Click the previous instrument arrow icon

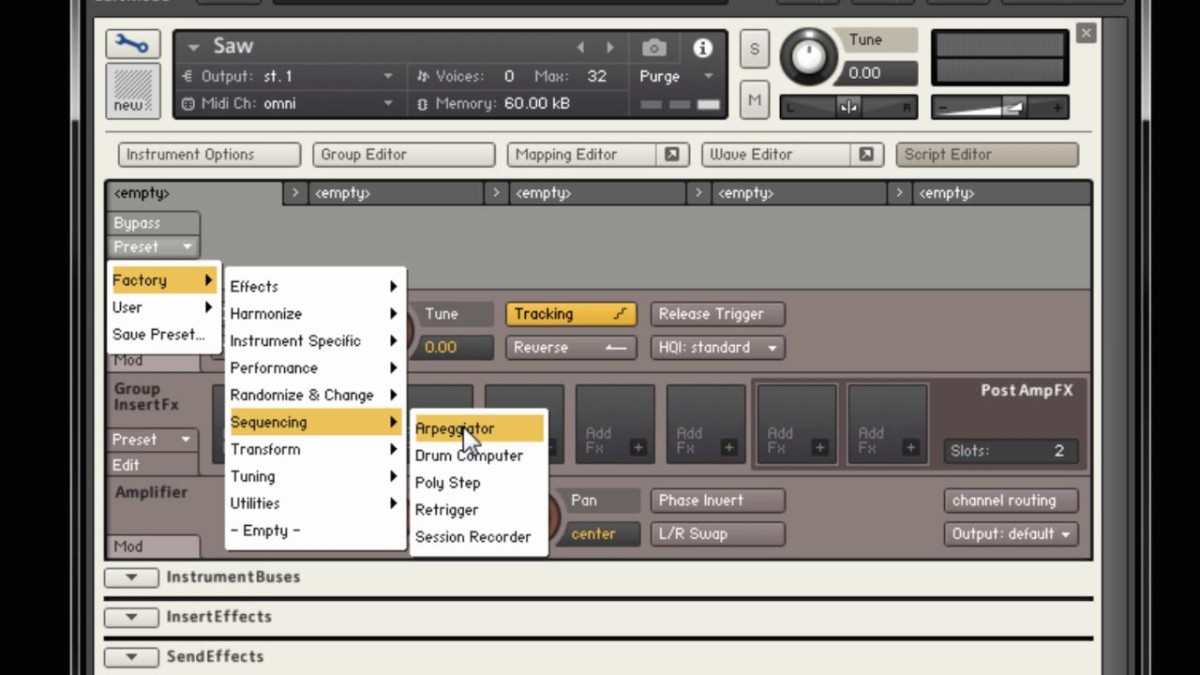pos(581,47)
